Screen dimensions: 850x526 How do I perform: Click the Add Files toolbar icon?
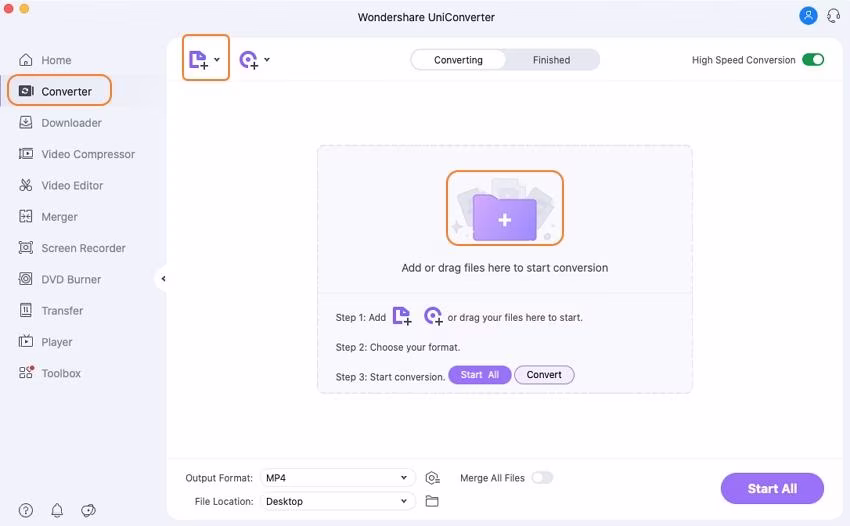click(x=198, y=60)
